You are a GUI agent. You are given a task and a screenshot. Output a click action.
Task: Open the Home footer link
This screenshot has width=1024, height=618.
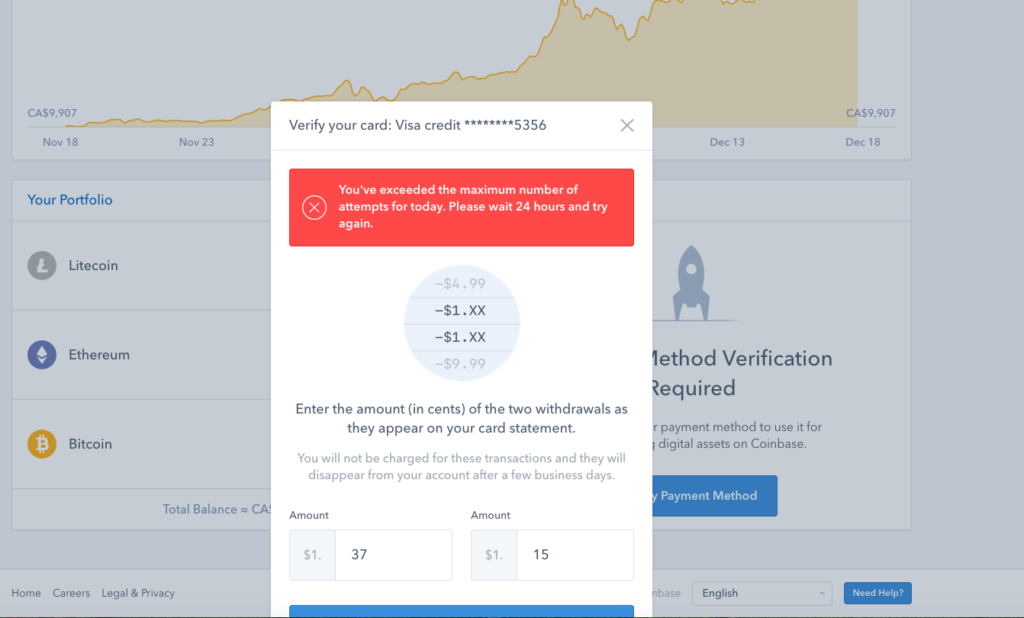coord(26,593)
